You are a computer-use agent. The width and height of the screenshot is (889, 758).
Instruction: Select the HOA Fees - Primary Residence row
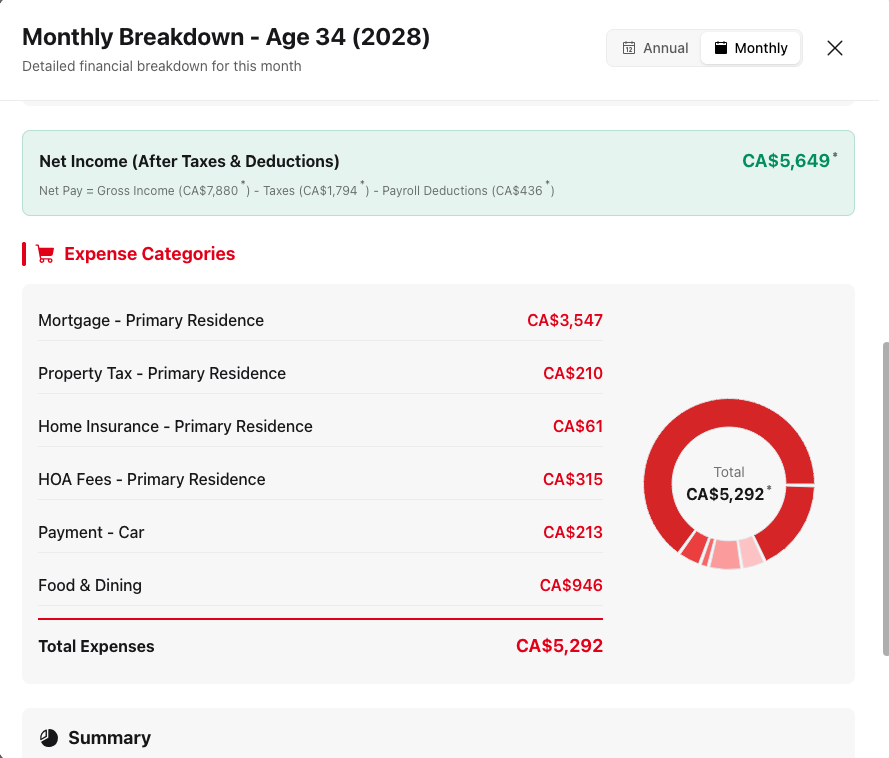[320, 480]
